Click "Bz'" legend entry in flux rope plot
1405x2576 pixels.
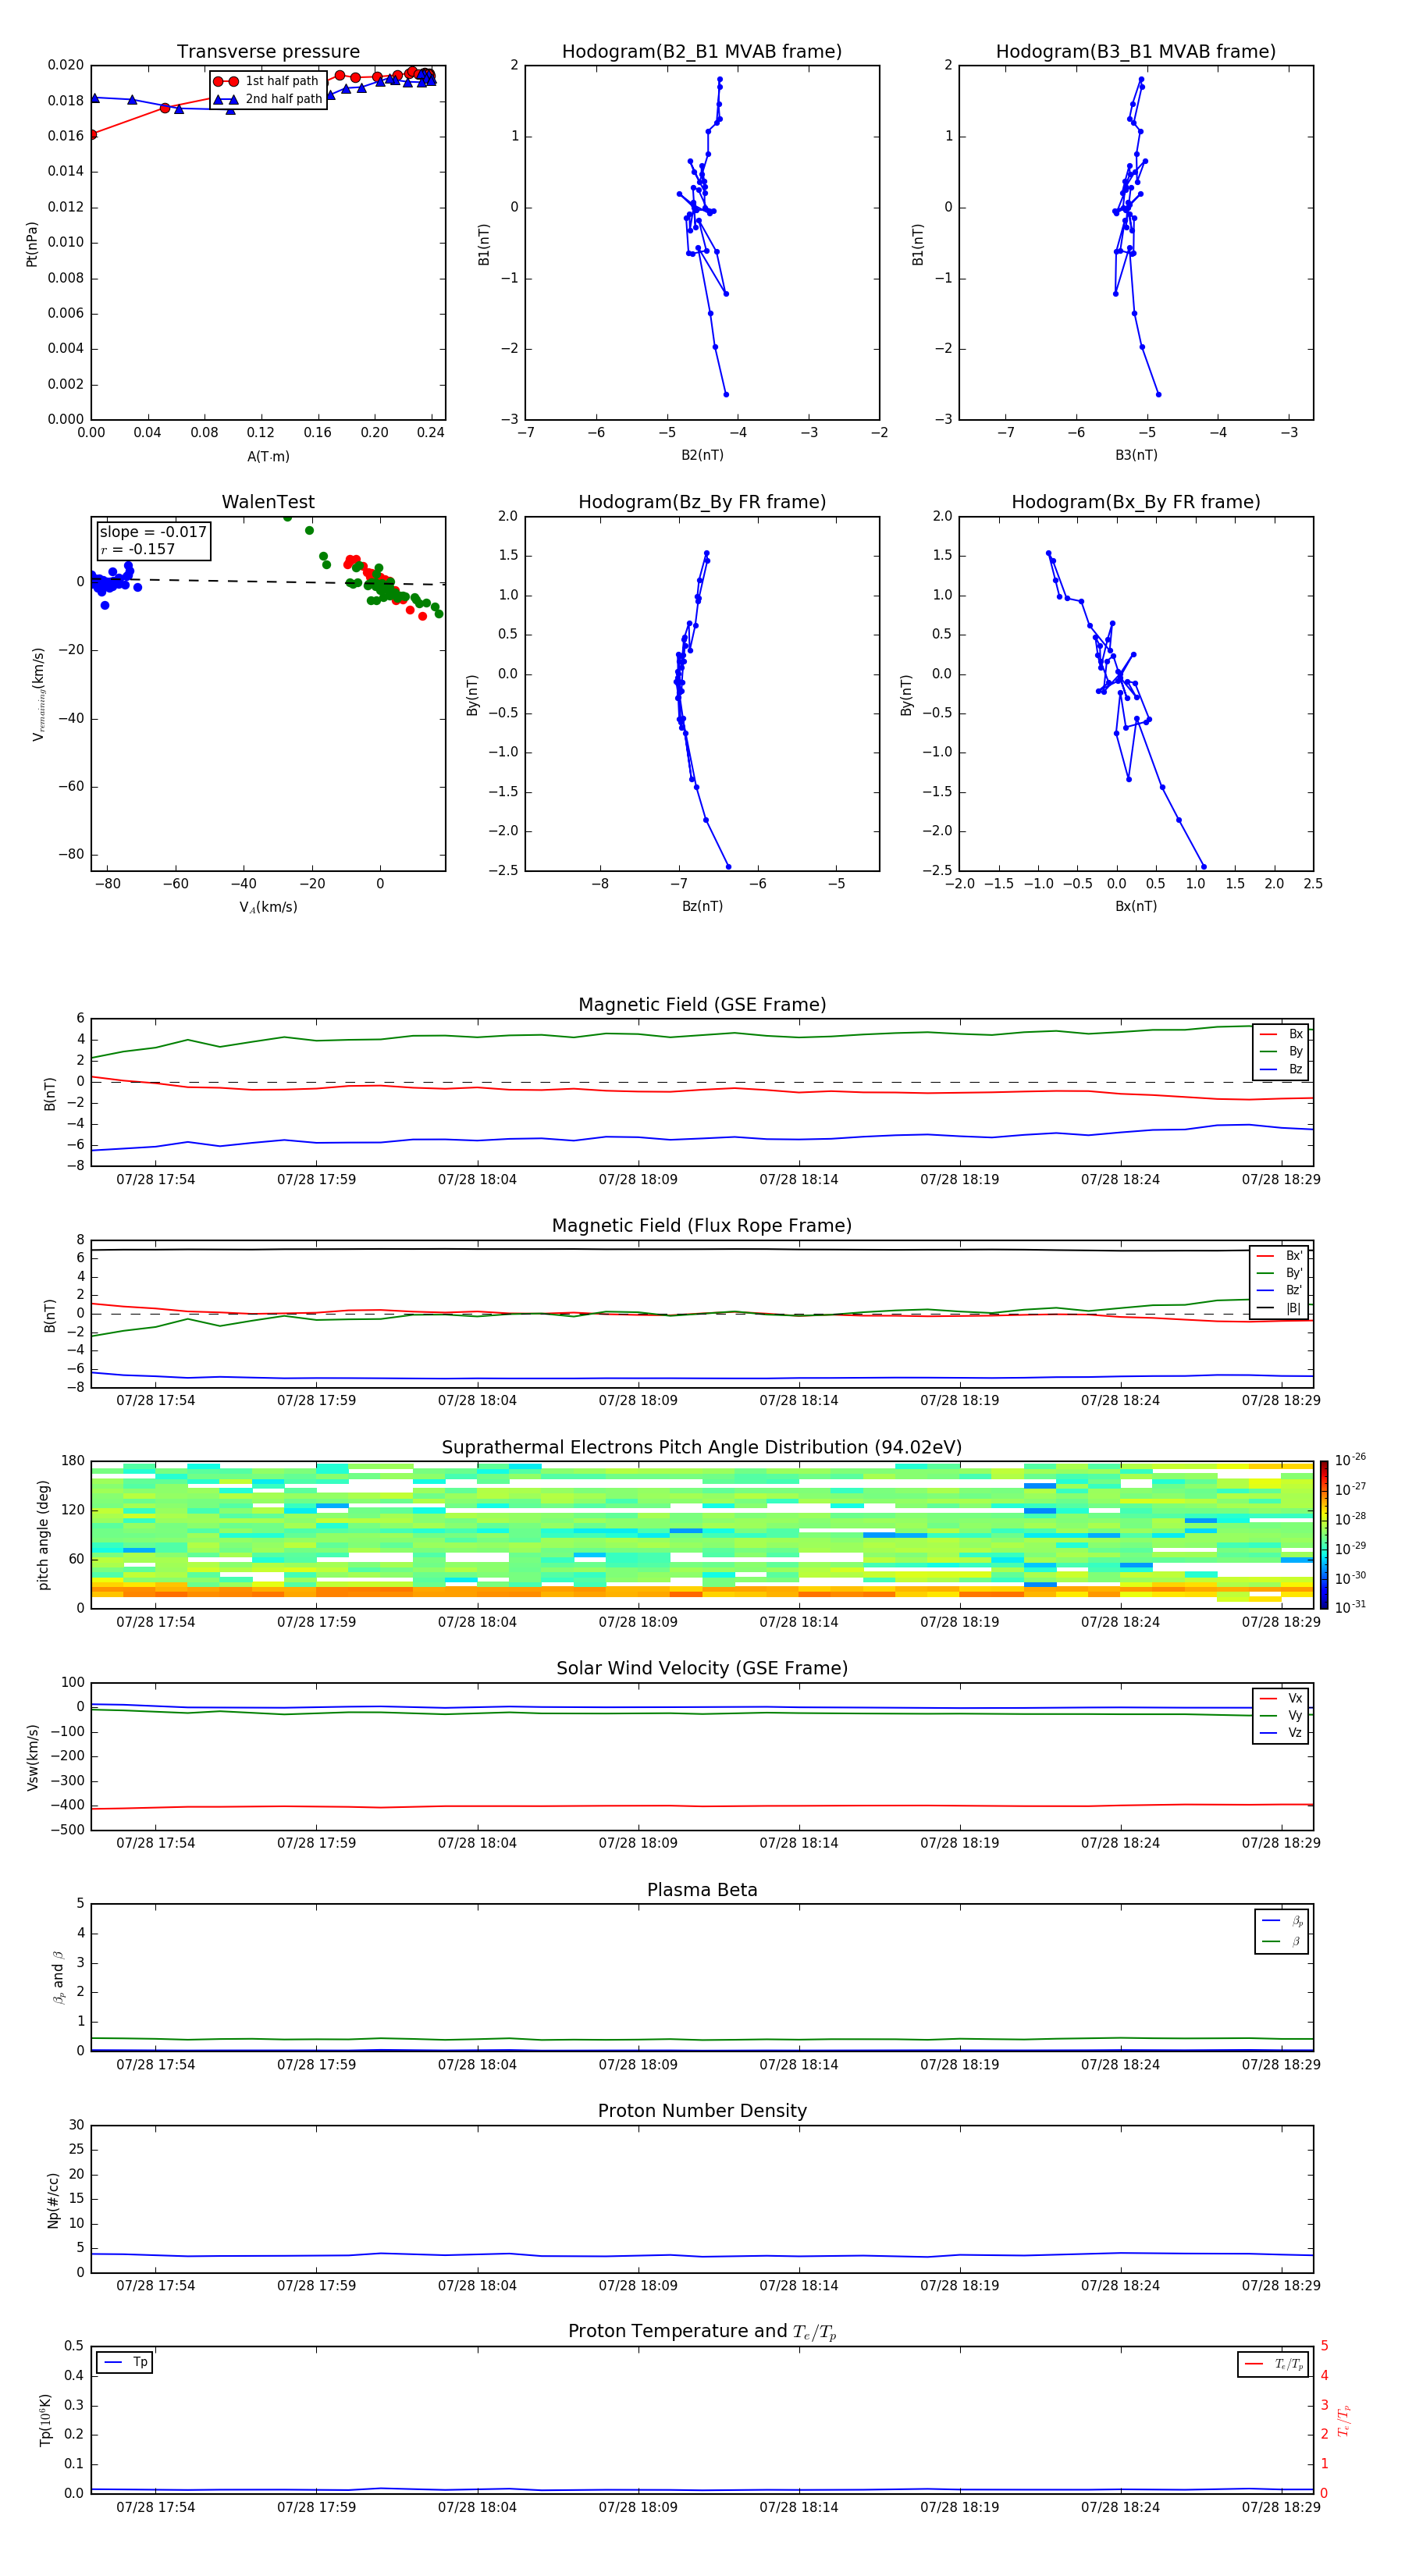[x=1280, y=1290]
